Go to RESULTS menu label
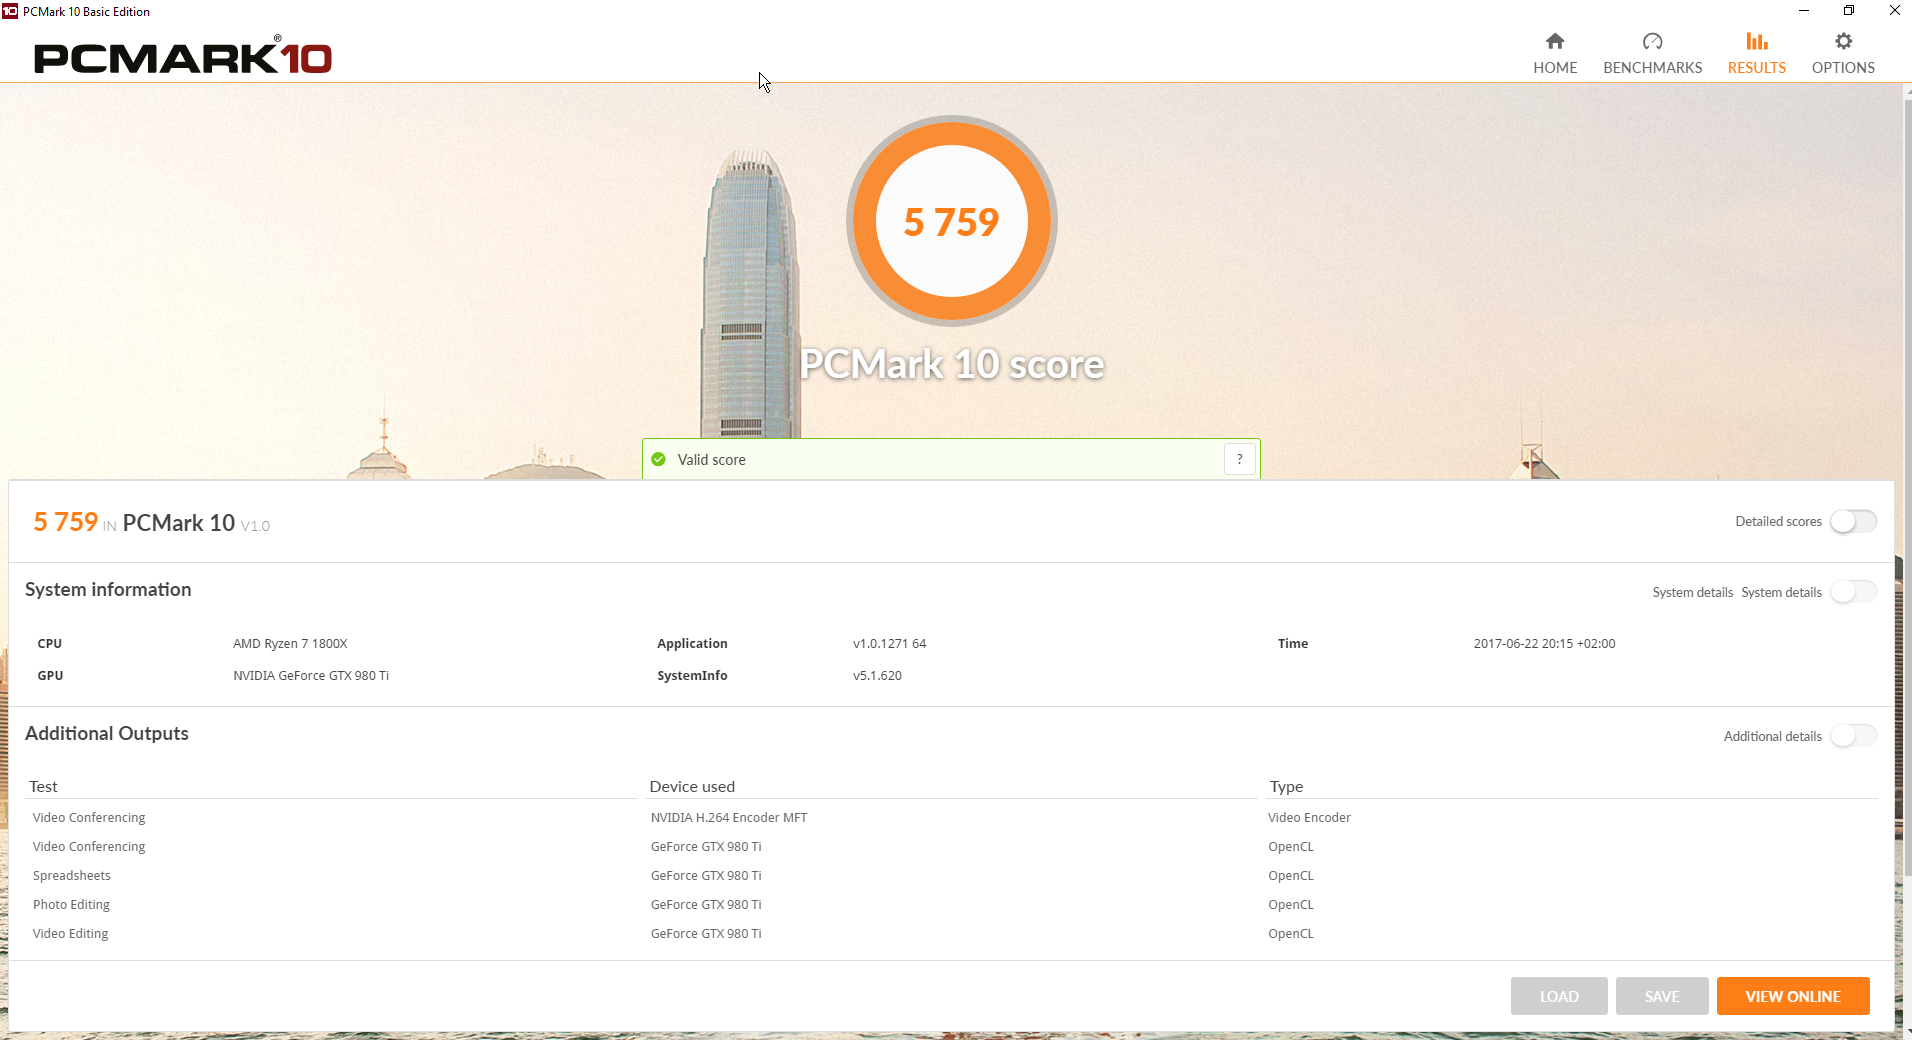This screenshot has height=1040, width=1912. point(1756,68)
